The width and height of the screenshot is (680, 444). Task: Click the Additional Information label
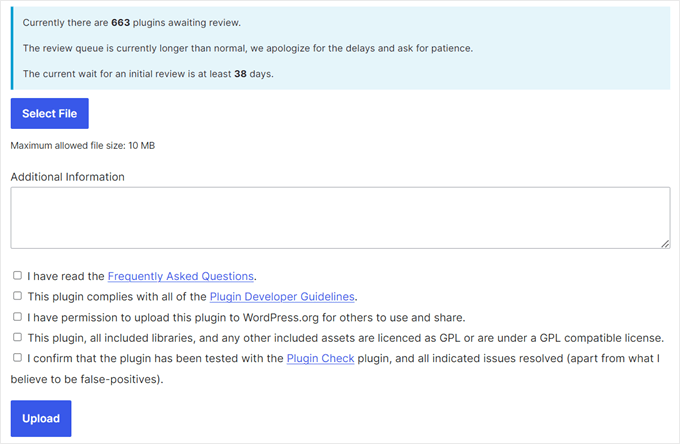coord(67,177)
